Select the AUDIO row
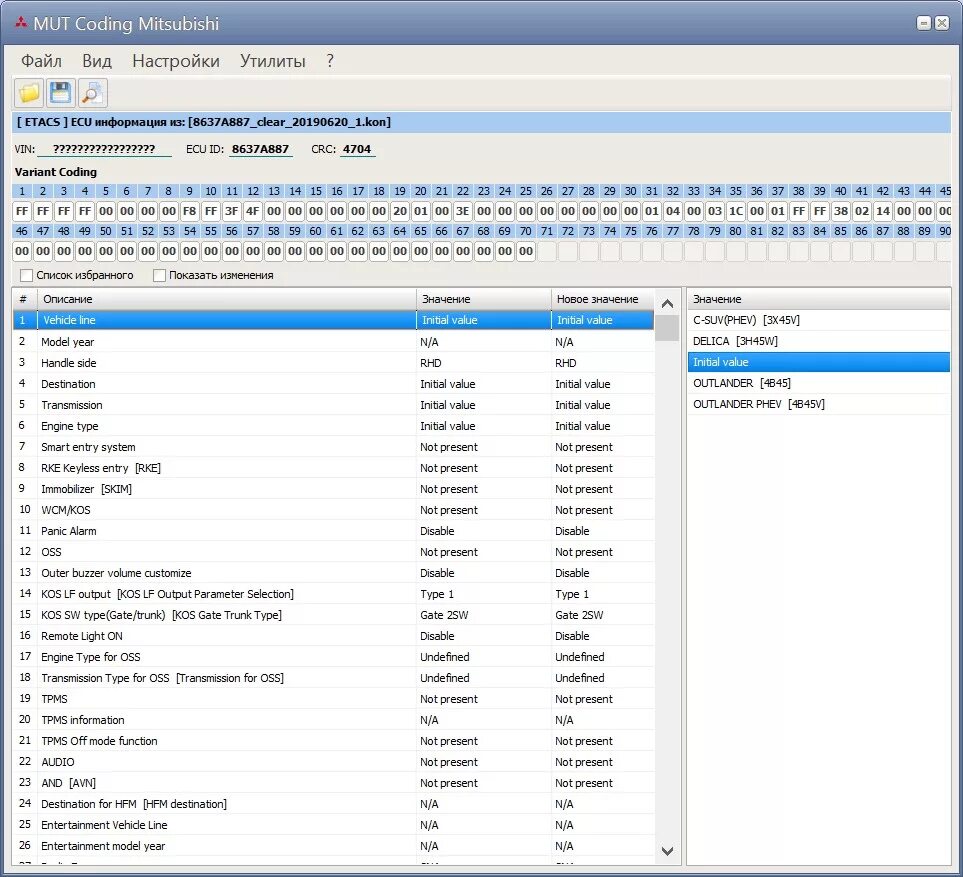Screen dimensions: 963x877 click(x=333, y=762)
